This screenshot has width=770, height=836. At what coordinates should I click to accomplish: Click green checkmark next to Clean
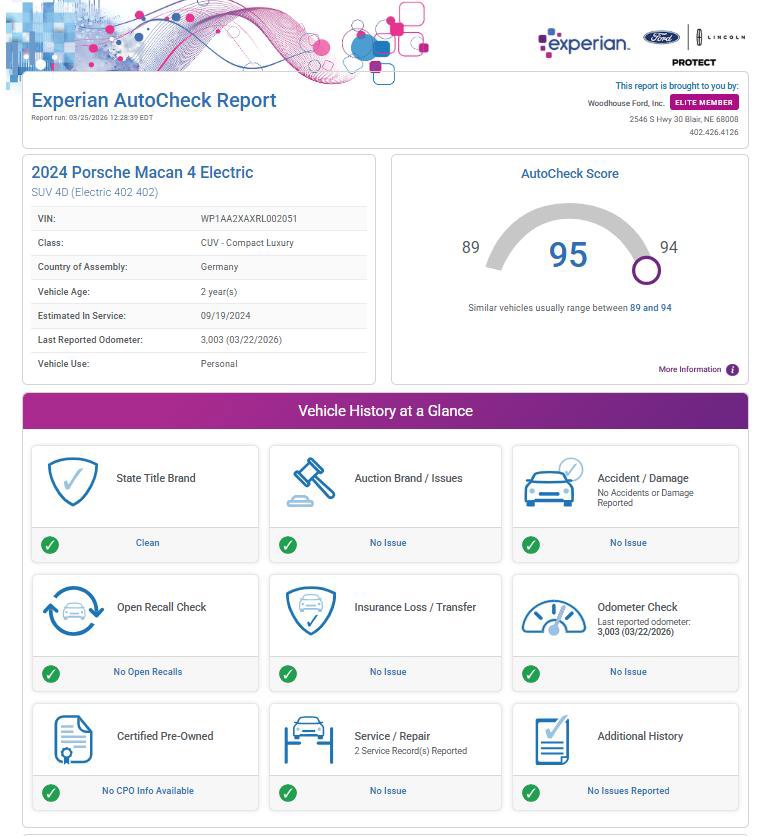pyautogui.click(x=50, y=545)
